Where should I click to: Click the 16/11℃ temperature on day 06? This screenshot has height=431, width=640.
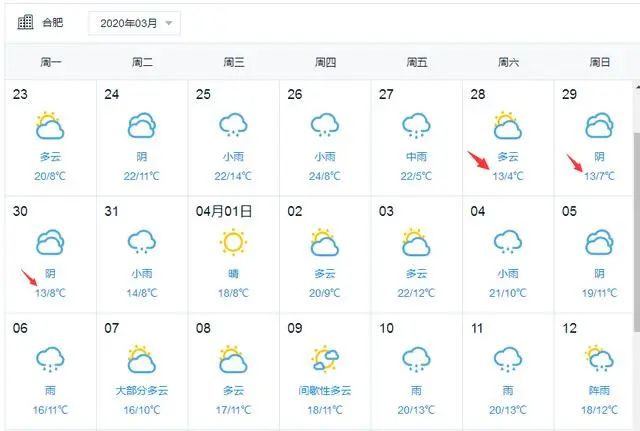point(50,410)
